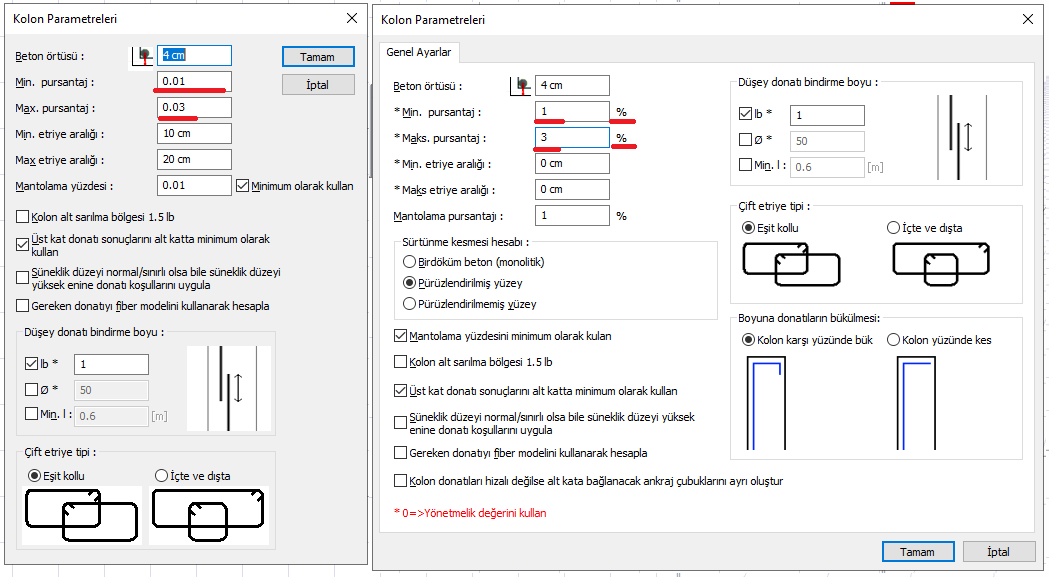Click Max. pursantaj field with 0.03
1049x577 pixels.
(x=195, y=107)
